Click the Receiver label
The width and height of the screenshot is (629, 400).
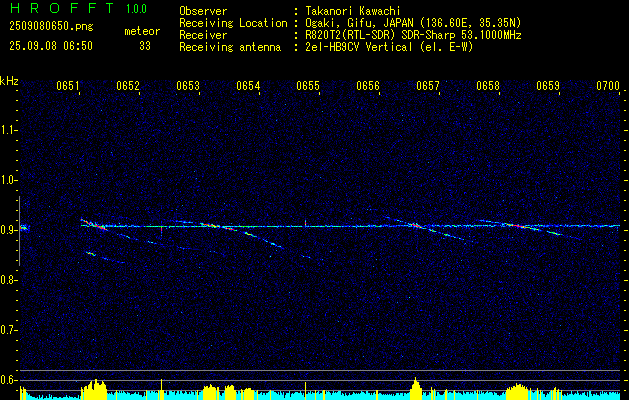tap(203, 35)
